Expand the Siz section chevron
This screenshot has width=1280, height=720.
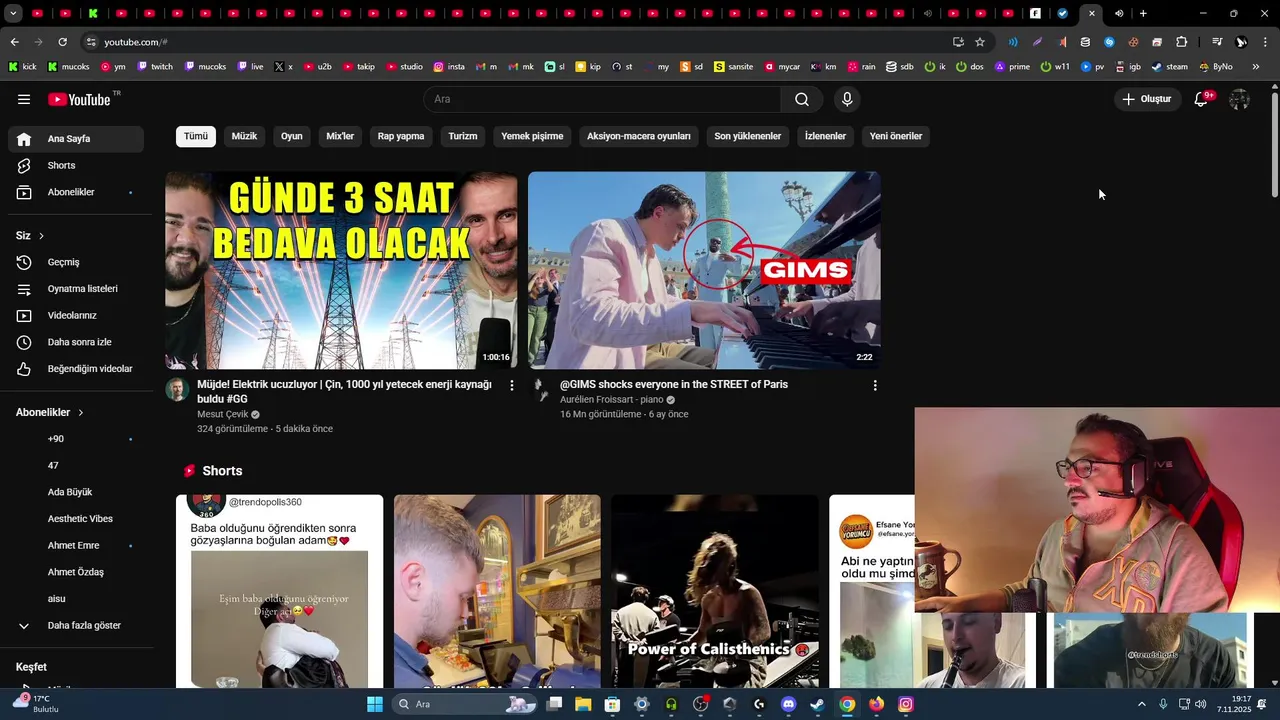tap(41, 236)
